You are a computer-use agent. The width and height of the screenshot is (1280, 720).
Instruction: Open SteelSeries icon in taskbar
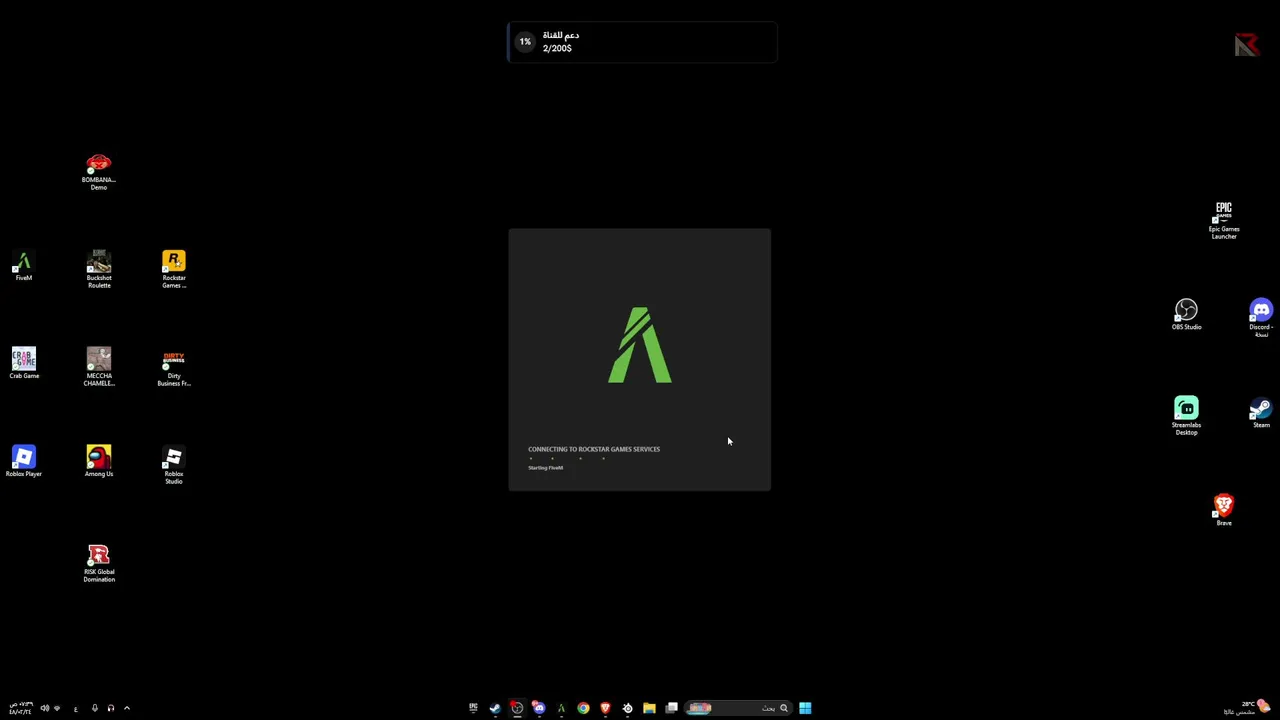pyautogui.click(x=627, y=708)
